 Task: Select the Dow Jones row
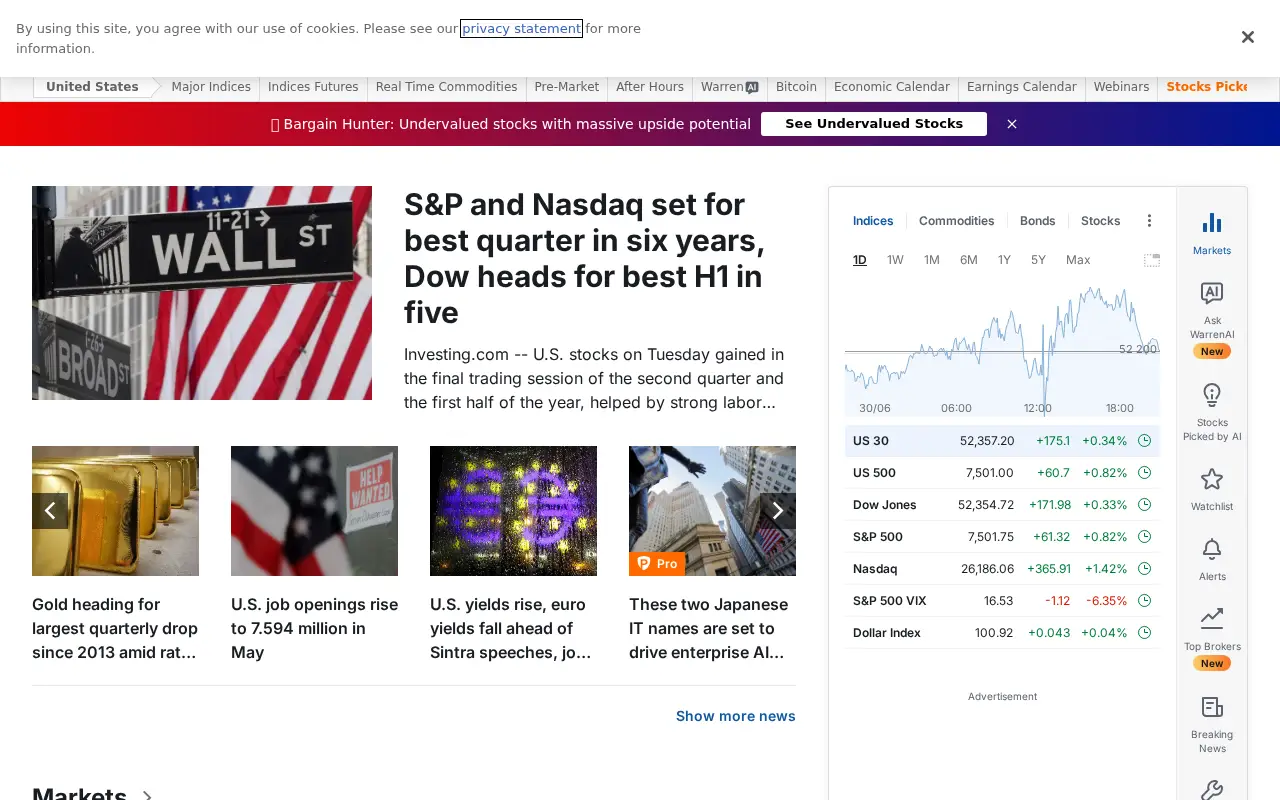[x=1002, y=505]
